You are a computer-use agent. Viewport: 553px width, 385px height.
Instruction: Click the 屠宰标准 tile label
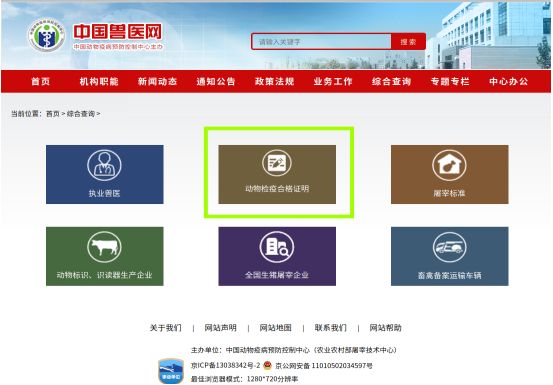449,193
